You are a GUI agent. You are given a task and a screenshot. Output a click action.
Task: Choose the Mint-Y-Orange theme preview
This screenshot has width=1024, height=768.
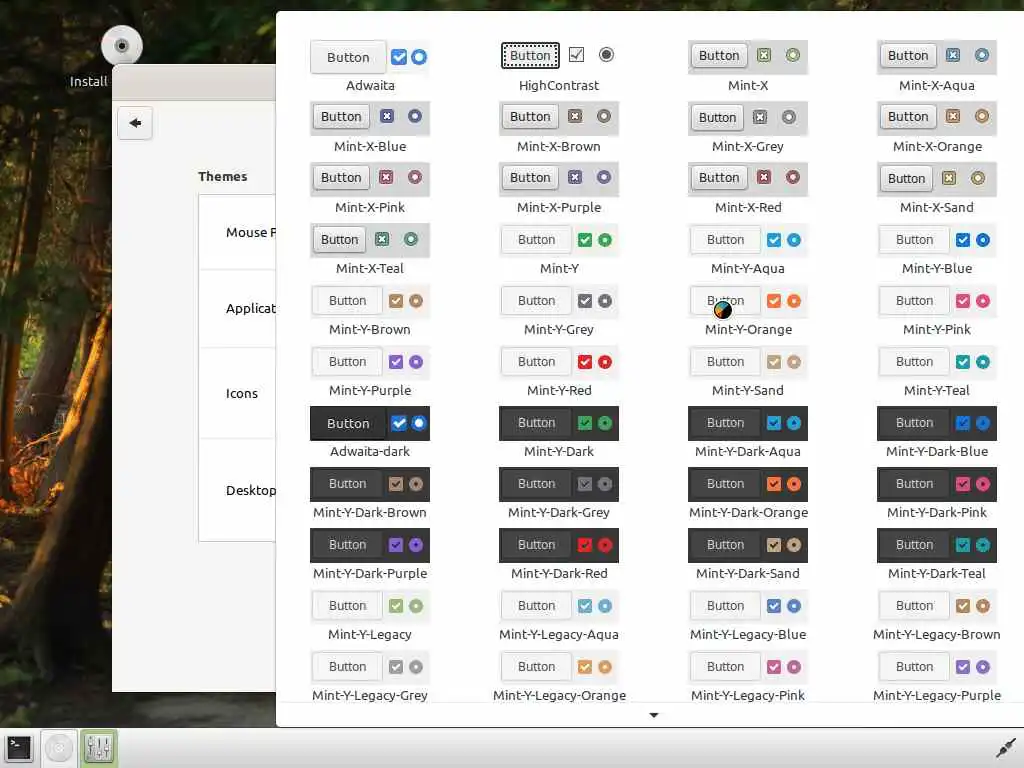748,301
